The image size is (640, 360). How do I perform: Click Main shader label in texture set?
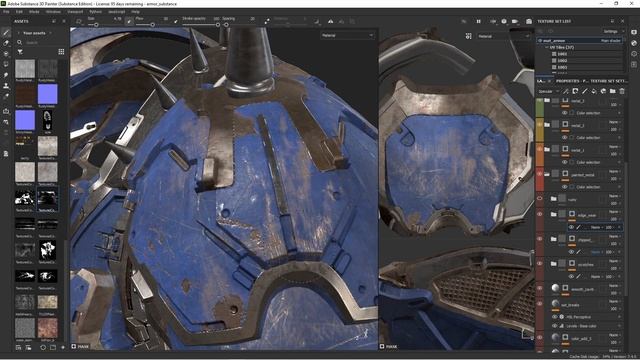click(x=611, y=41)
